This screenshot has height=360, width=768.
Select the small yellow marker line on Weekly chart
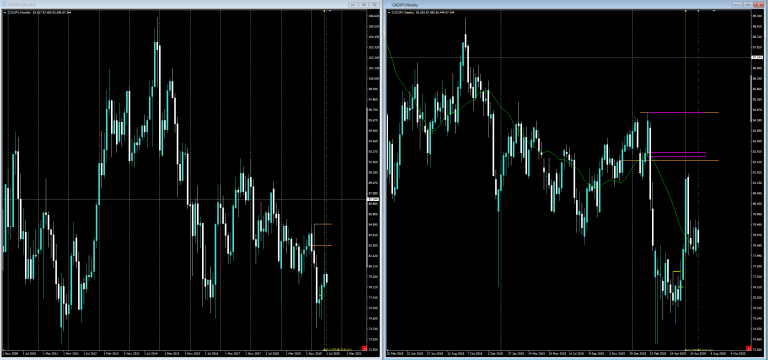(x=676, y=271)
